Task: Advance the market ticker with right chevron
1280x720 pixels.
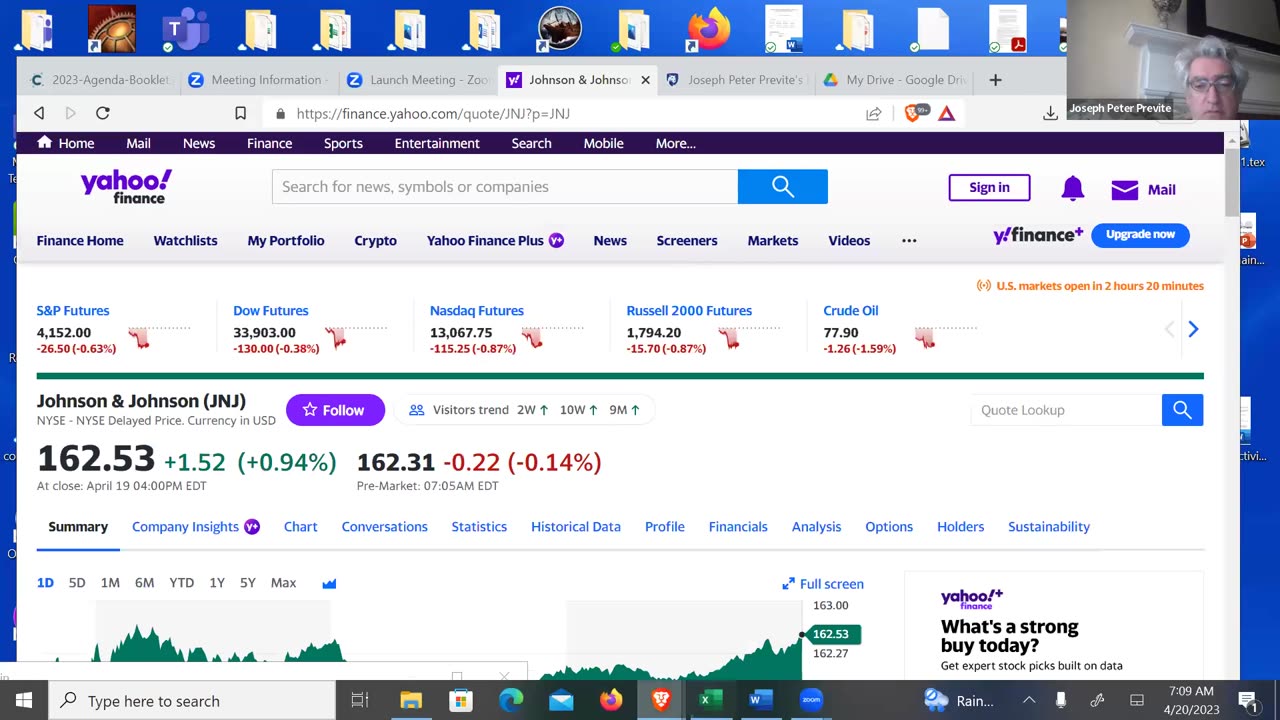Action: (x=1193, y=329)
